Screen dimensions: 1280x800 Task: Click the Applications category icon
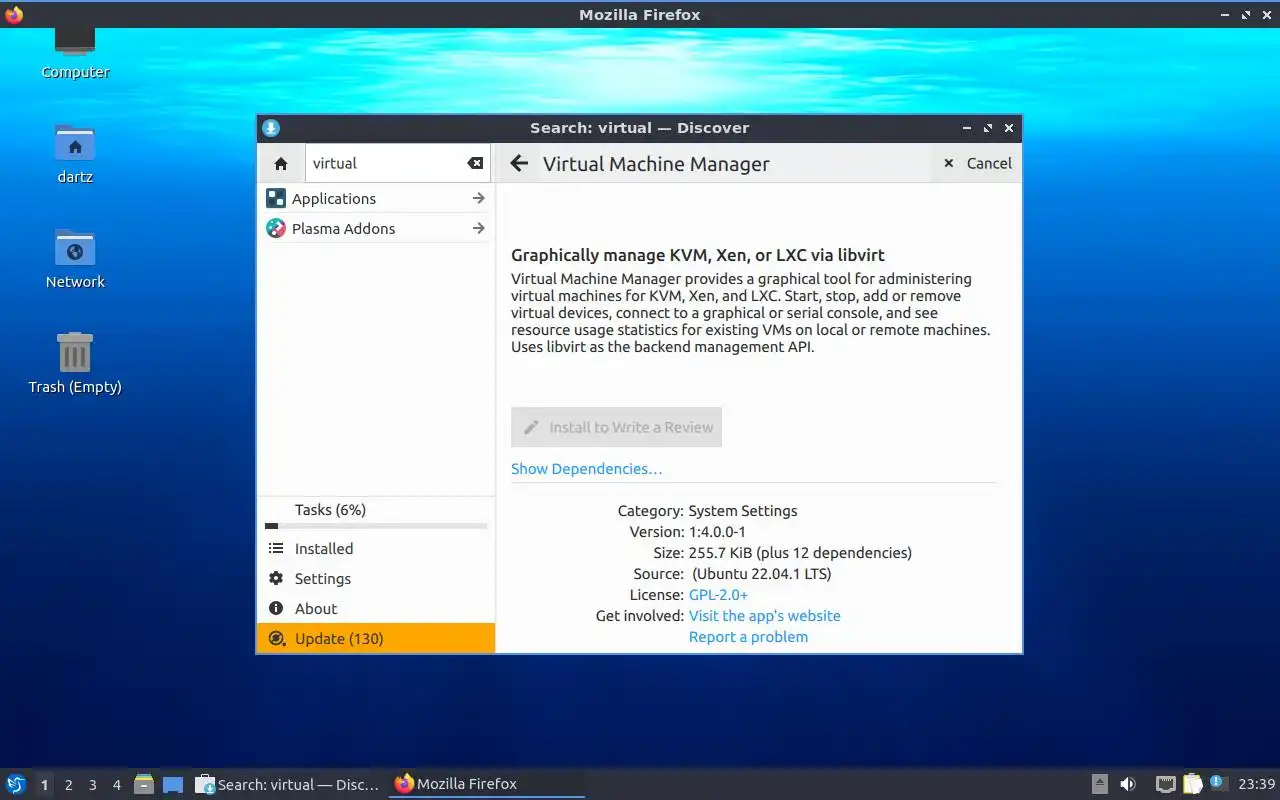click(x=276, y=198)
